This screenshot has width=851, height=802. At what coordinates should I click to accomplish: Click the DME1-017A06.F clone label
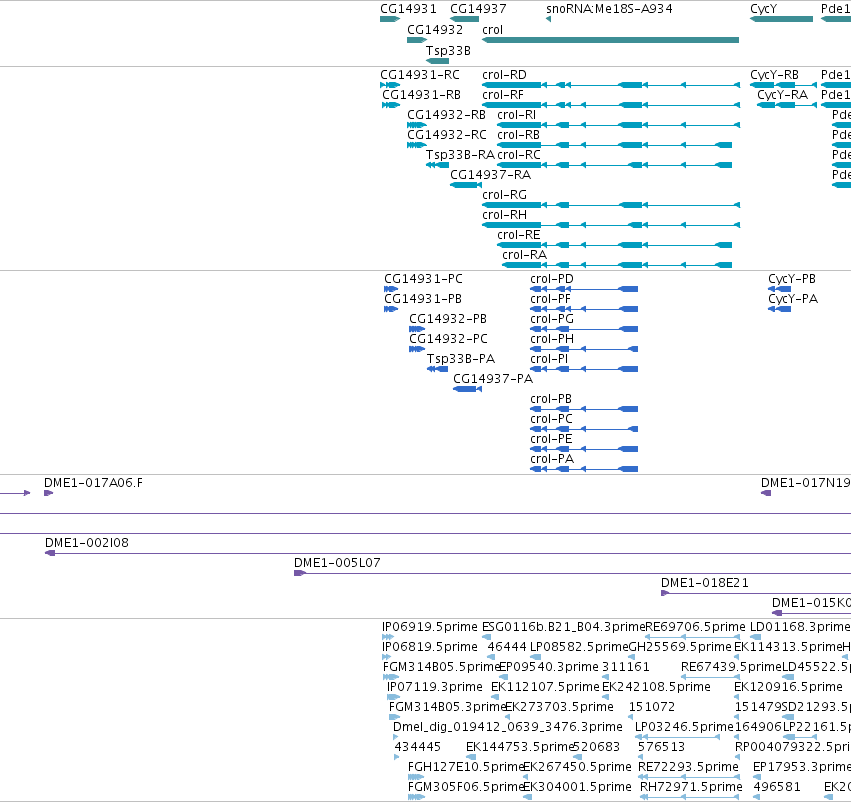point(93,483)
